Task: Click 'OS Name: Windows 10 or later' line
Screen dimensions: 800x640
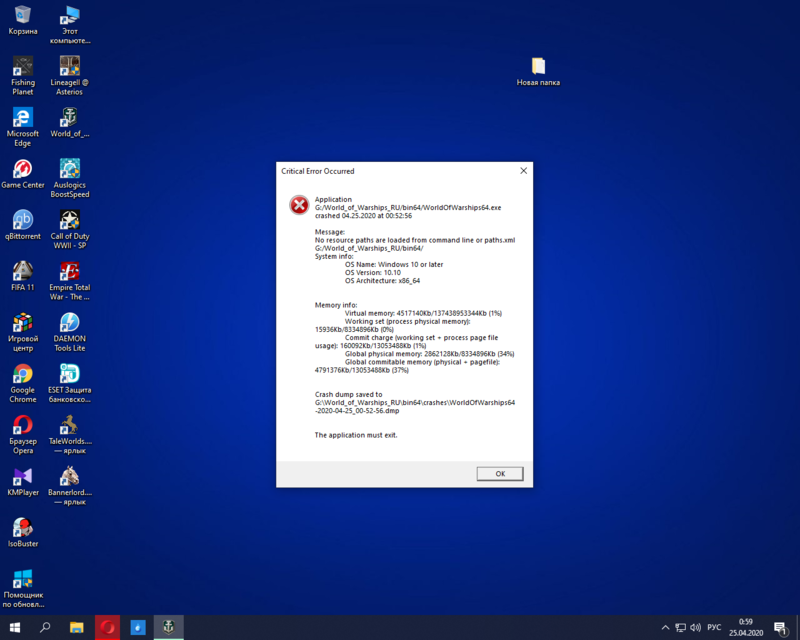Action: [394, 264]
